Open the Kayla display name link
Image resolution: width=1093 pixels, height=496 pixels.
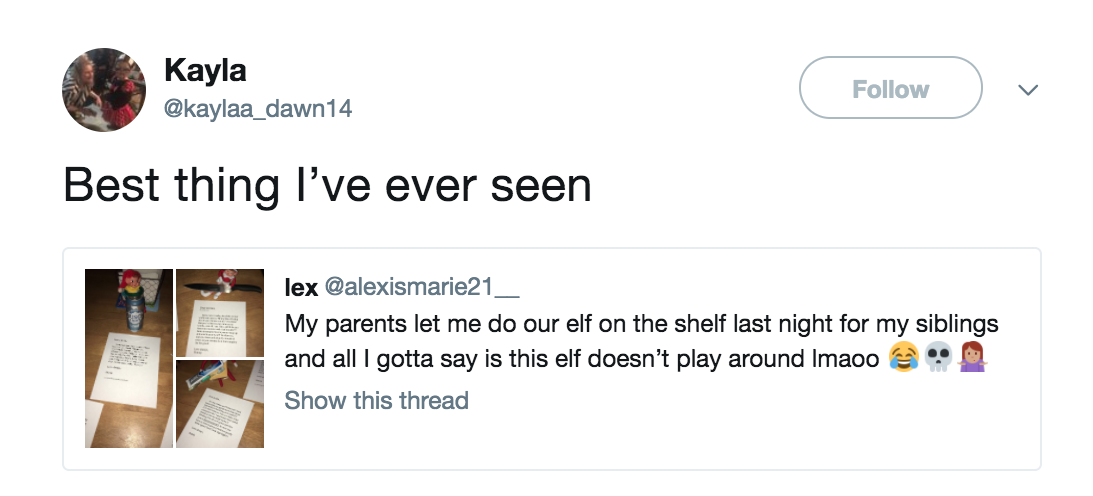(205, 70)
